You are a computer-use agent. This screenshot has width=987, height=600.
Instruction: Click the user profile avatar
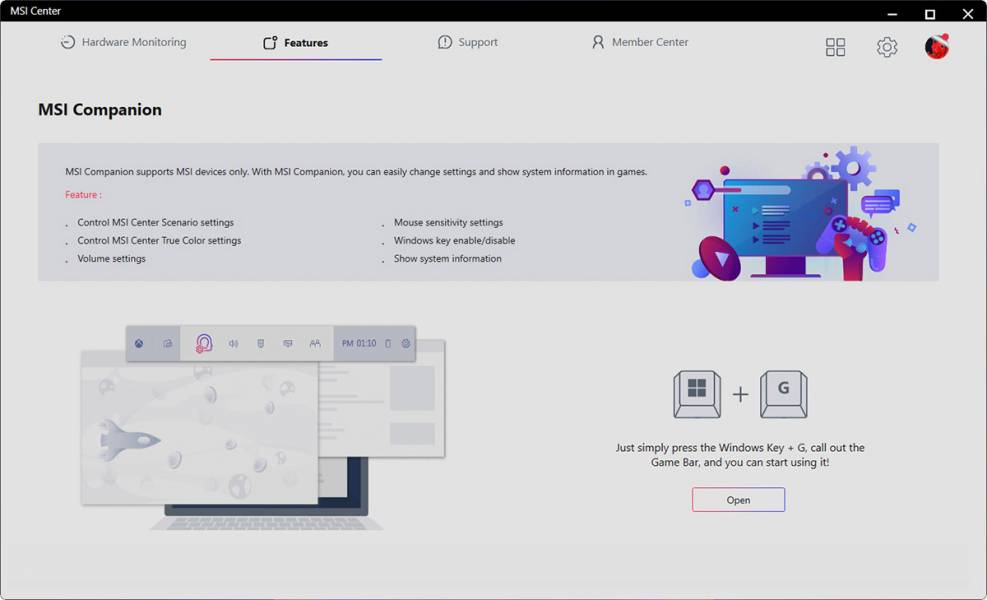click(937, 46)
